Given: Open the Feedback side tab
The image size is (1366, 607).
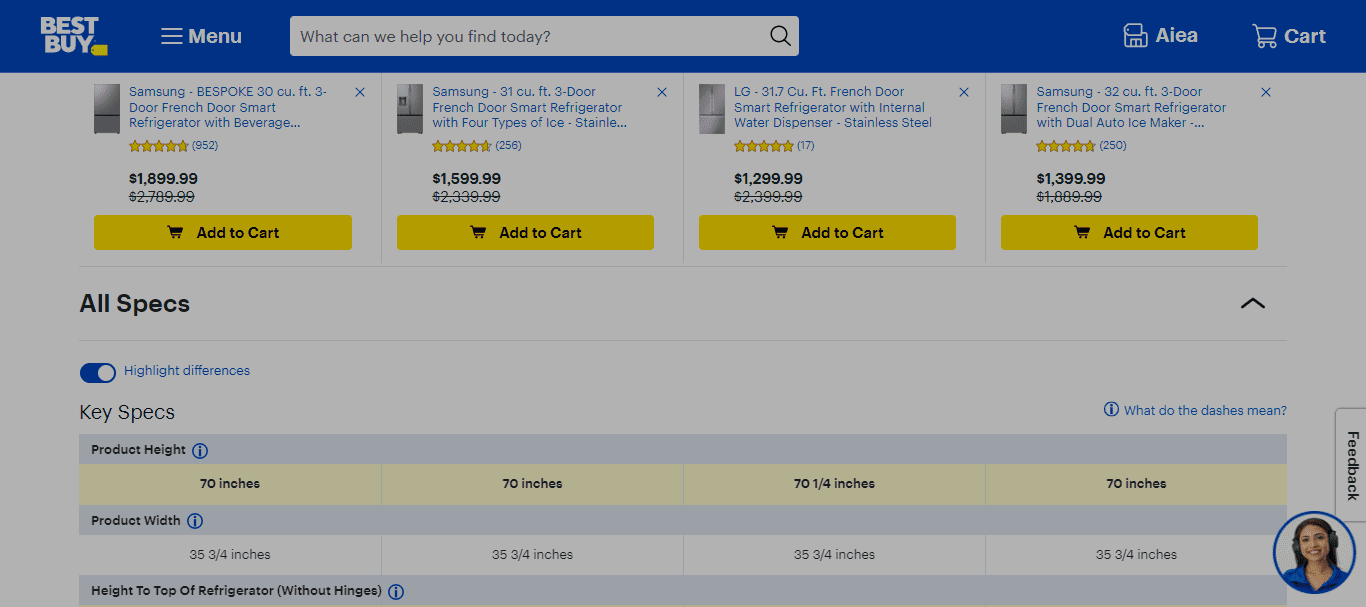Looking at the screenshot, I should pos(1351,465).
